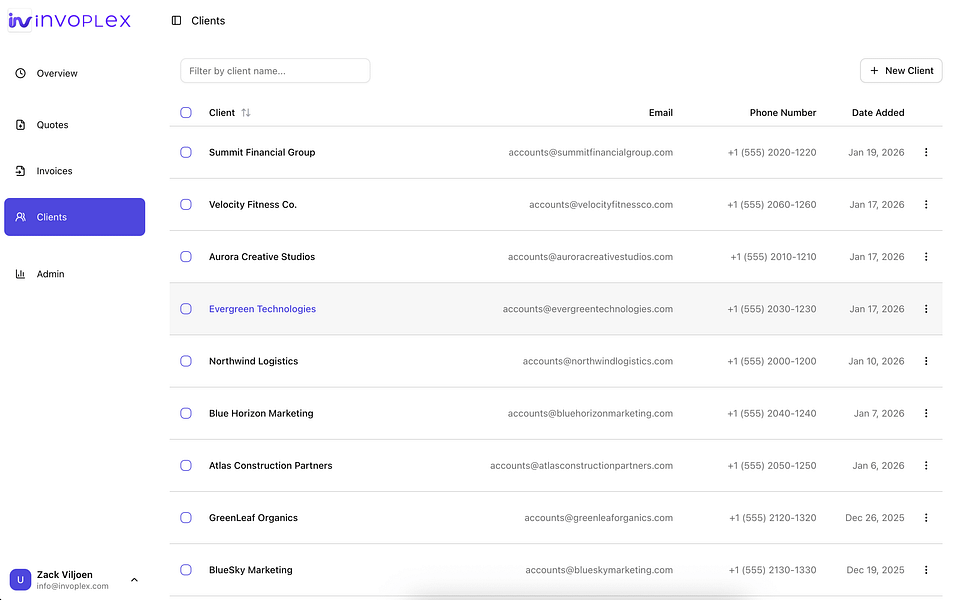This screenshot has height=600, width=961.
Task: Click user avatar for Zack Viljoen
Action: (20, 580)
